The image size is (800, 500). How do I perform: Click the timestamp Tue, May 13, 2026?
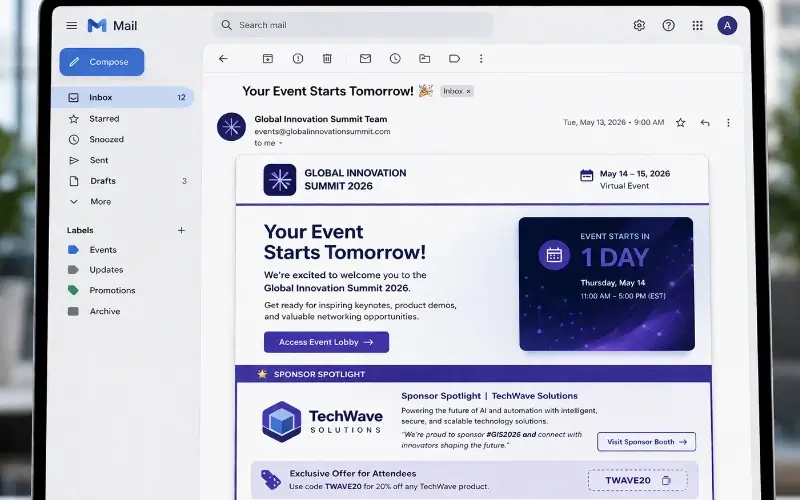[614, 122]
